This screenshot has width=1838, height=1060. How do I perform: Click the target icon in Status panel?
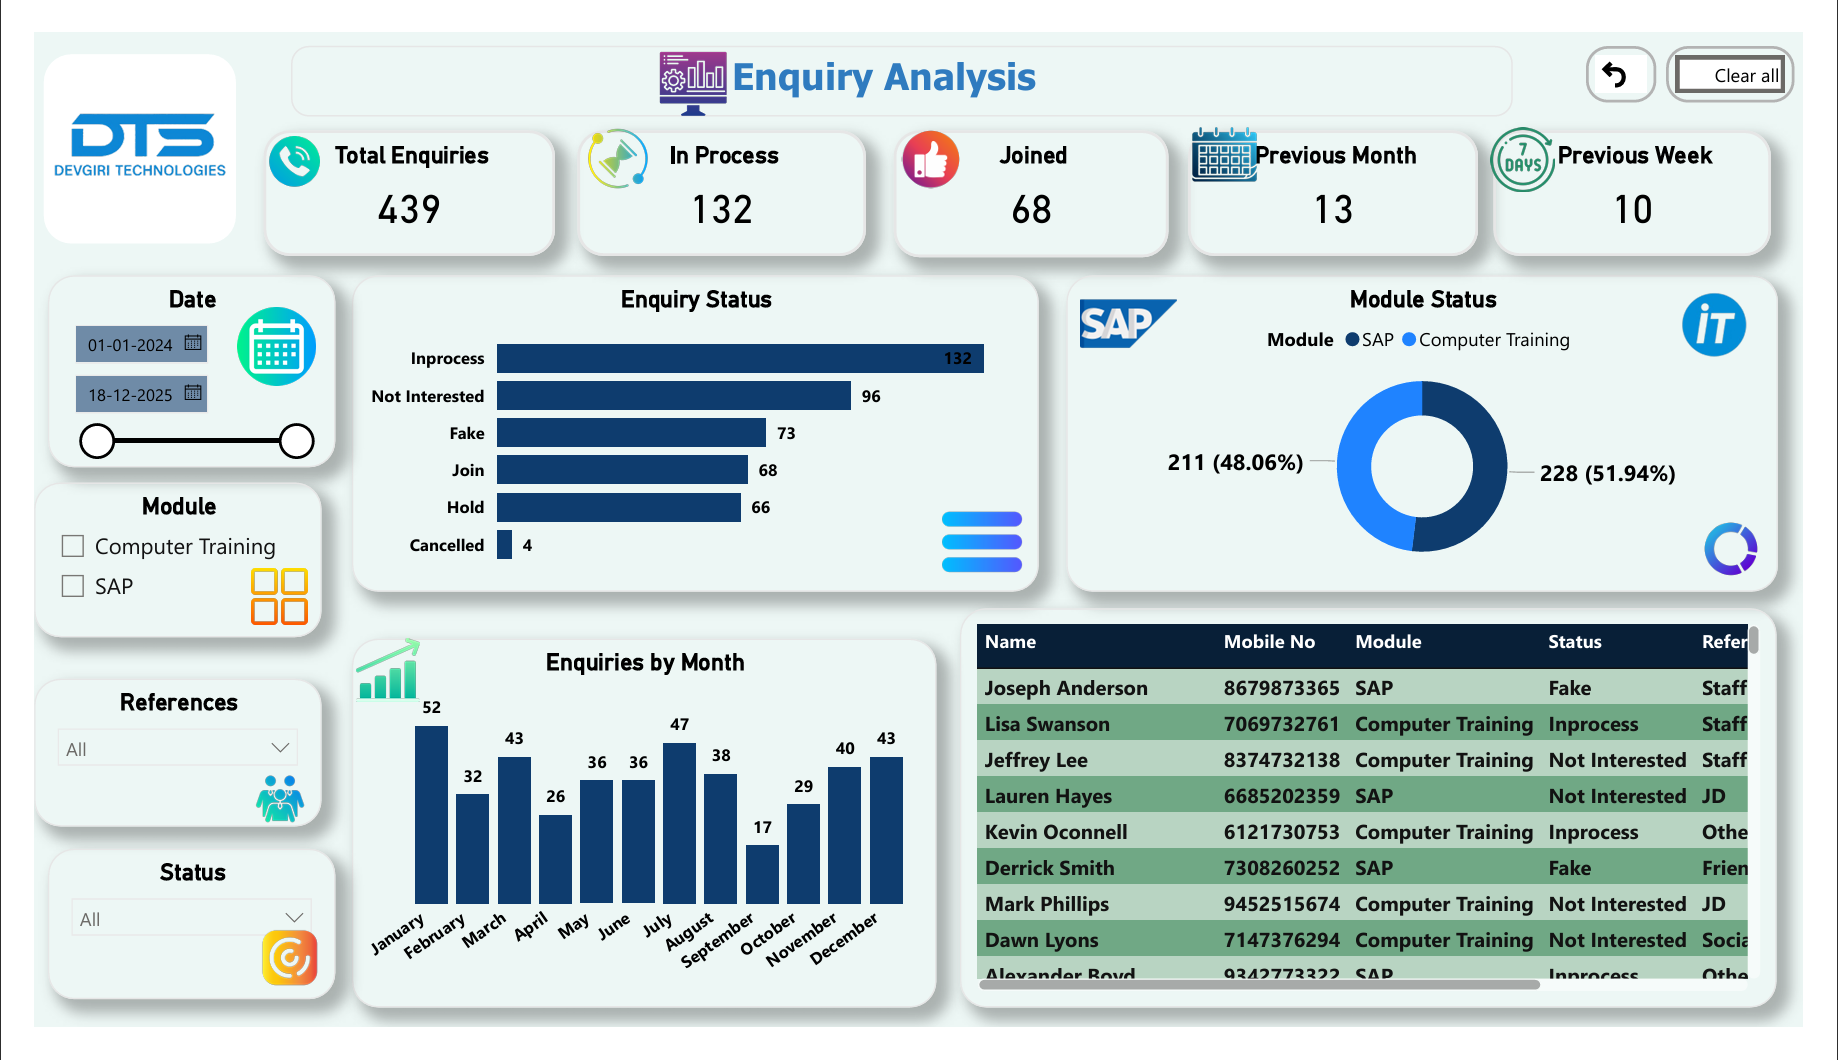(289, 958)
